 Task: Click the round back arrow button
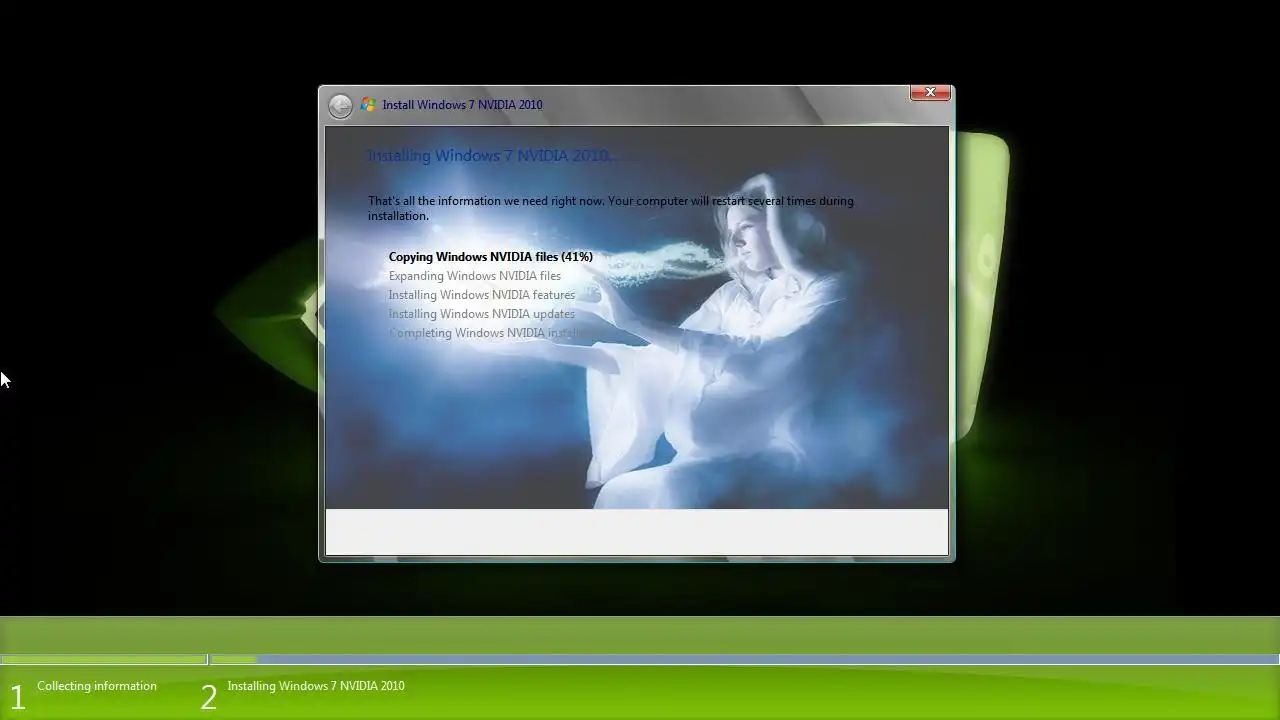[x=340, y=106]
